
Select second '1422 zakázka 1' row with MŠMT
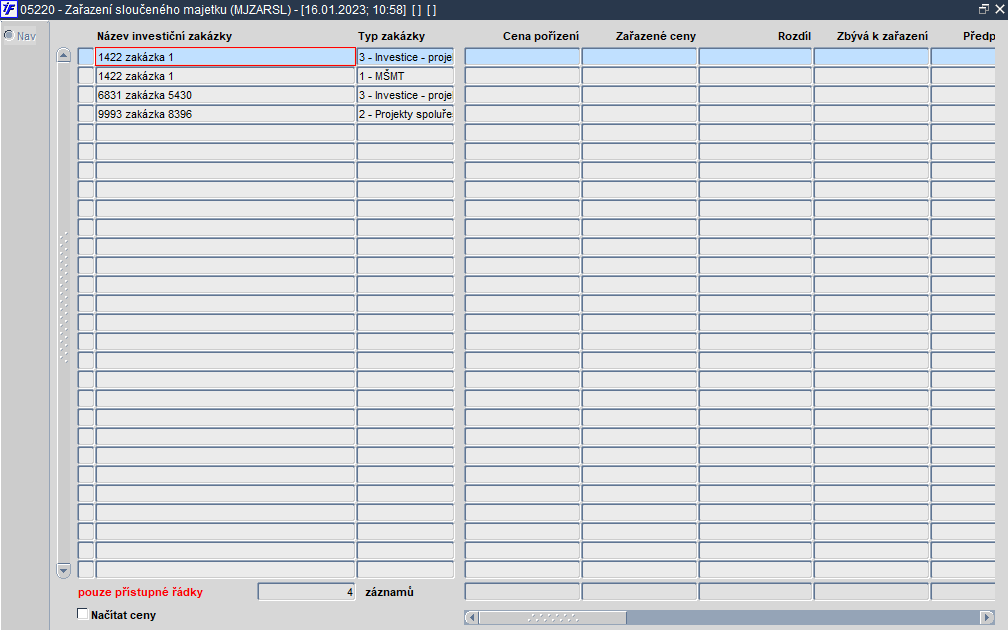[x=226, y=76]
